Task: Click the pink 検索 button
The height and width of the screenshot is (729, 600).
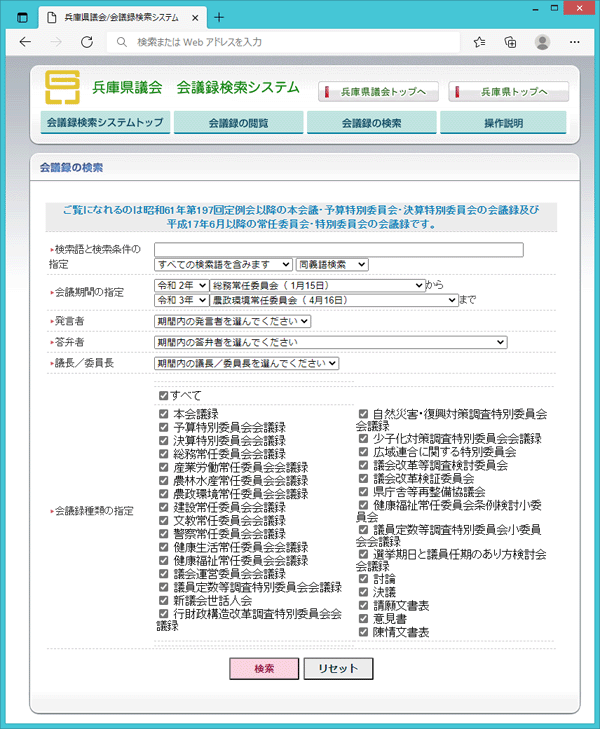Action: 264,669
